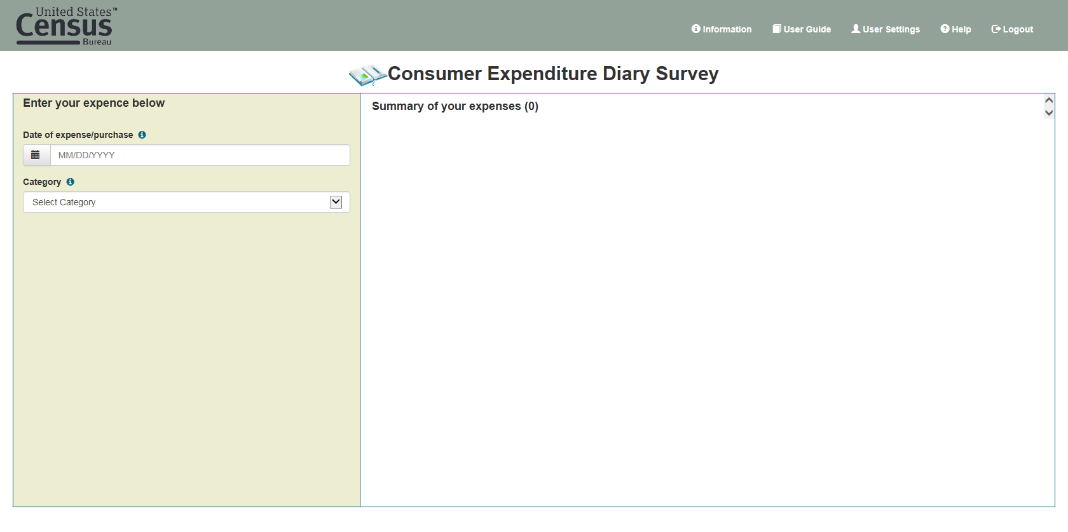Log out using the Logout text
The width and height of the screenshot is (1068, 532).
tap(1018, 30)
